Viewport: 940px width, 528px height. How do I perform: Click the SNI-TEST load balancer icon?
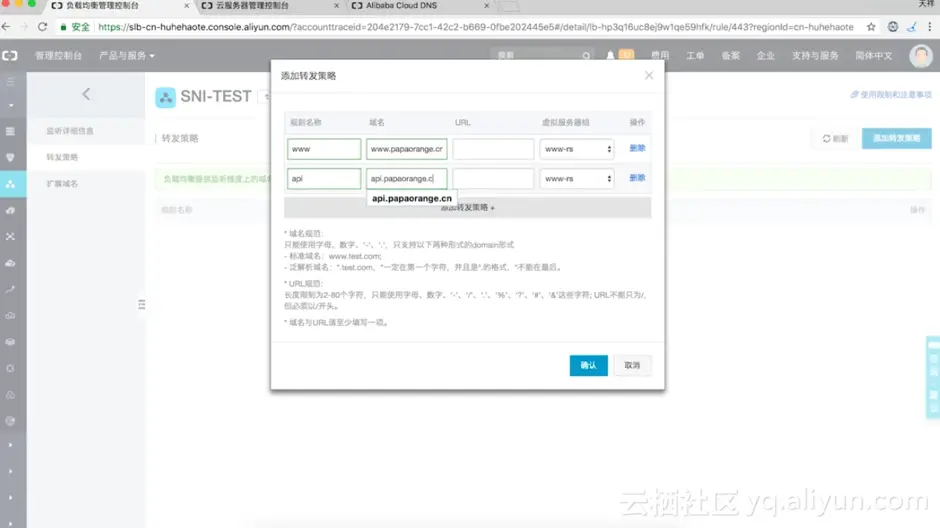pos(165,97)
